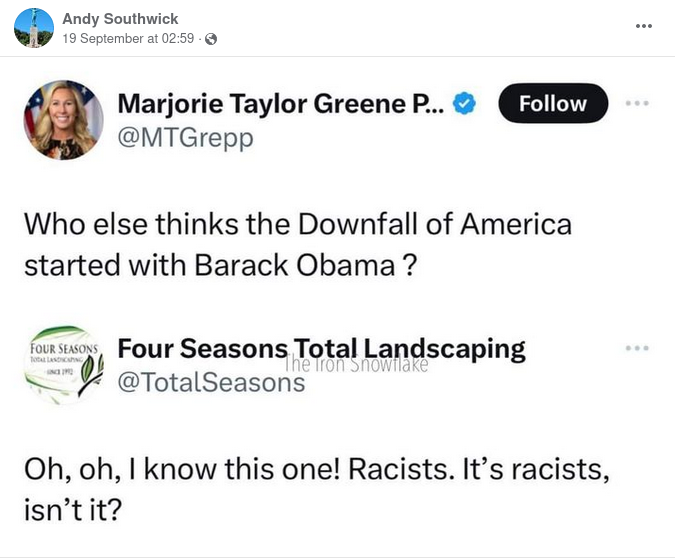Image resolution: width=675 pixels, height=559 pixels.
Task: Open more options on Greene's tweet
Action: coord(637,103)
